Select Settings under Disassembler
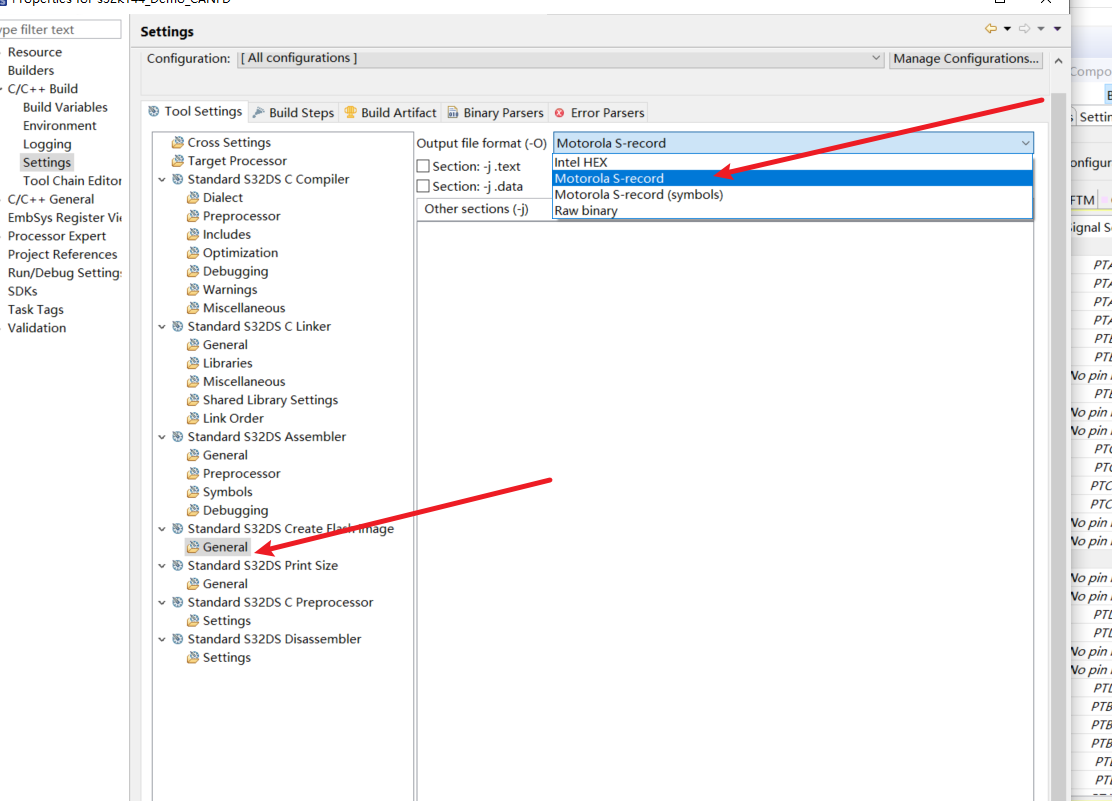Screen dimensions: 1112x801 (226, 658)
